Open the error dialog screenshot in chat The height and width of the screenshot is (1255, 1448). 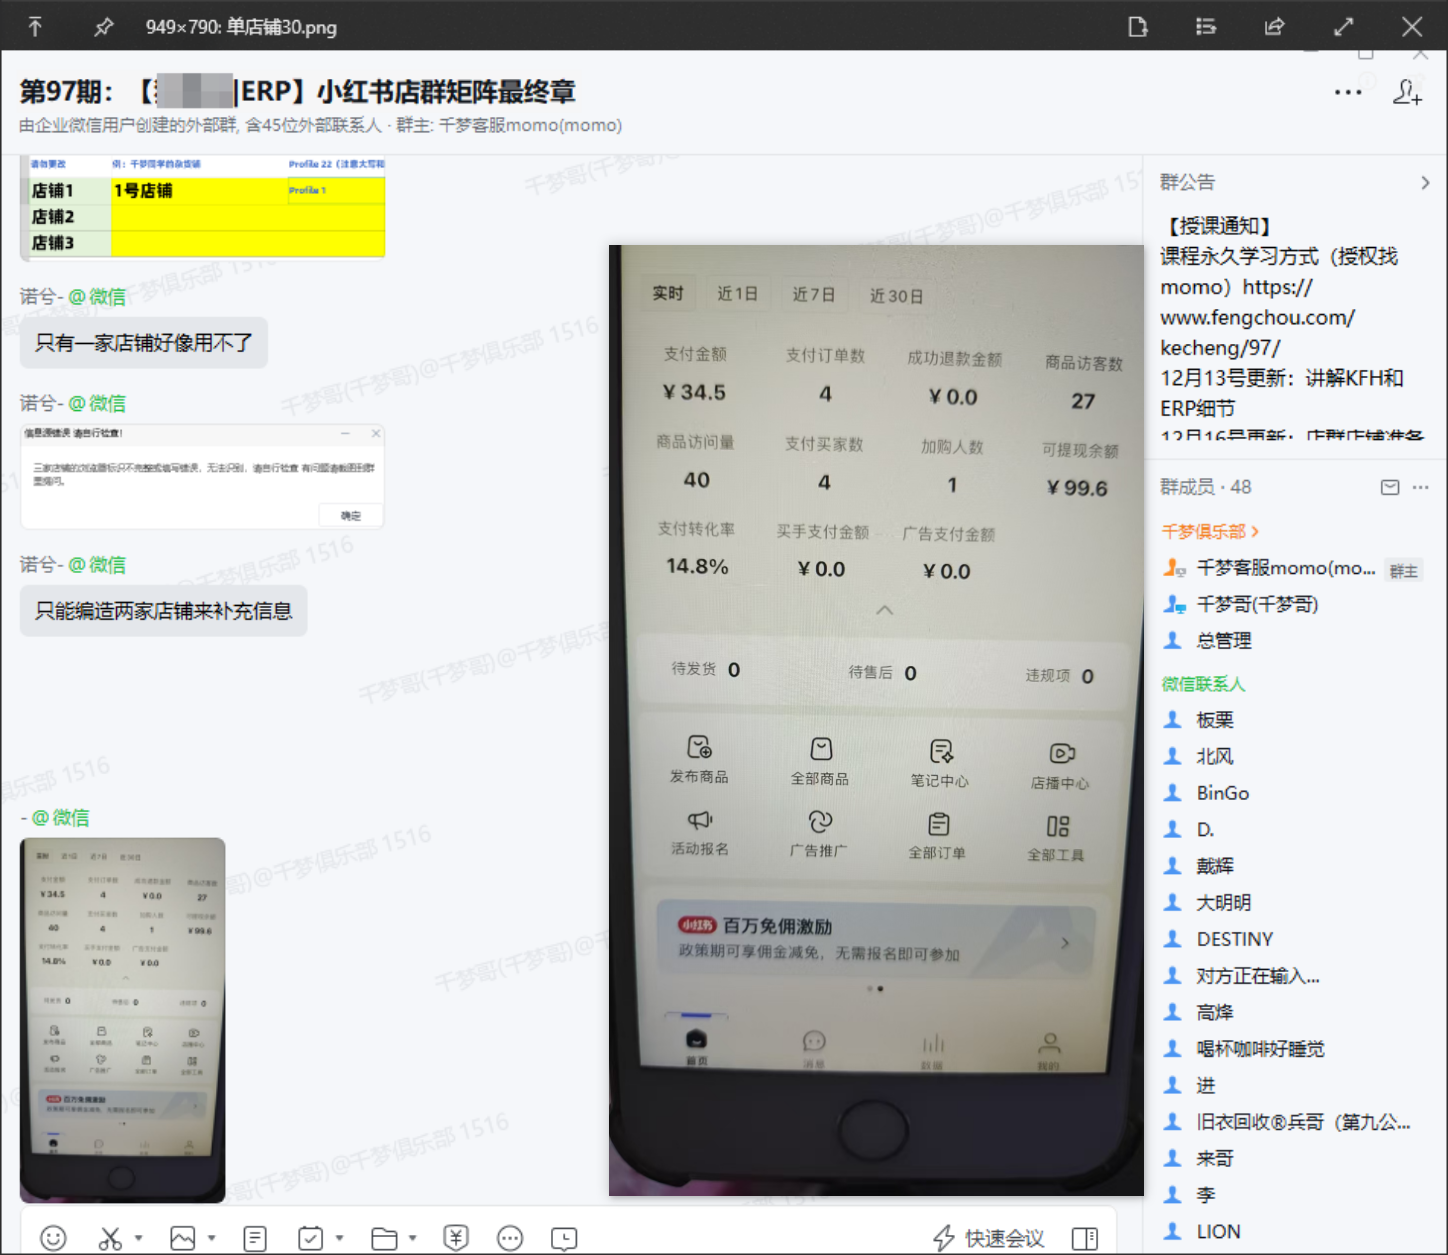click(x=203, y=477)
